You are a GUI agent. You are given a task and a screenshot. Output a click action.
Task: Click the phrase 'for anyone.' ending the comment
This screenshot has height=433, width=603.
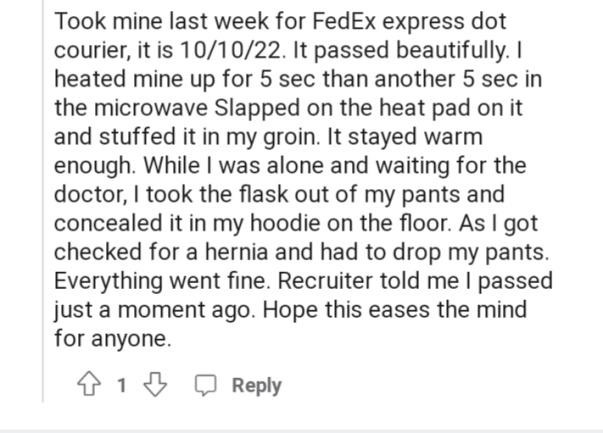(x=112, y=339)
